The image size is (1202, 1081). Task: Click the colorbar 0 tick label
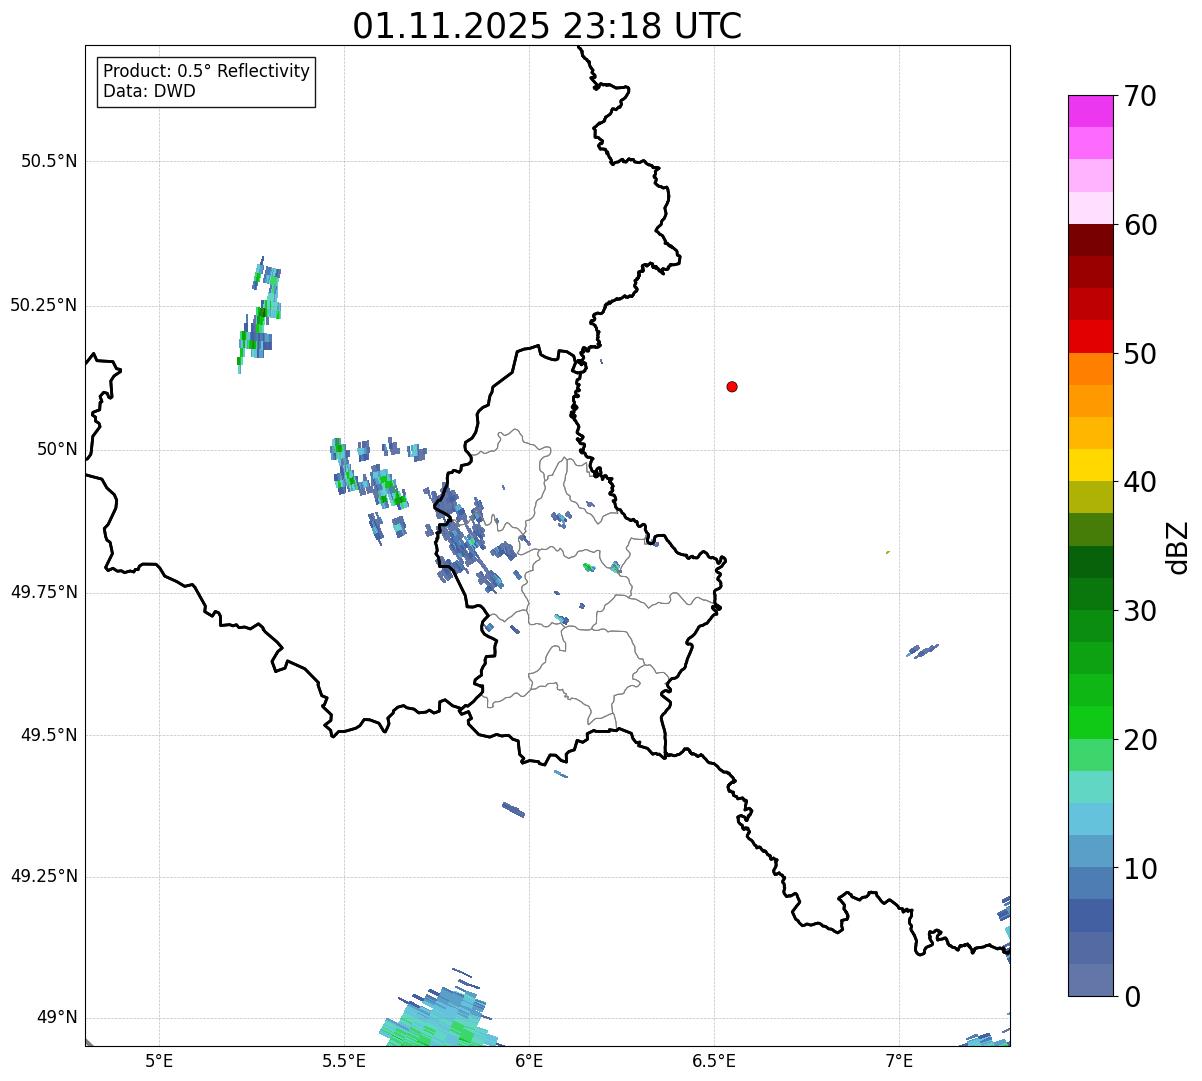[1131, 997]
